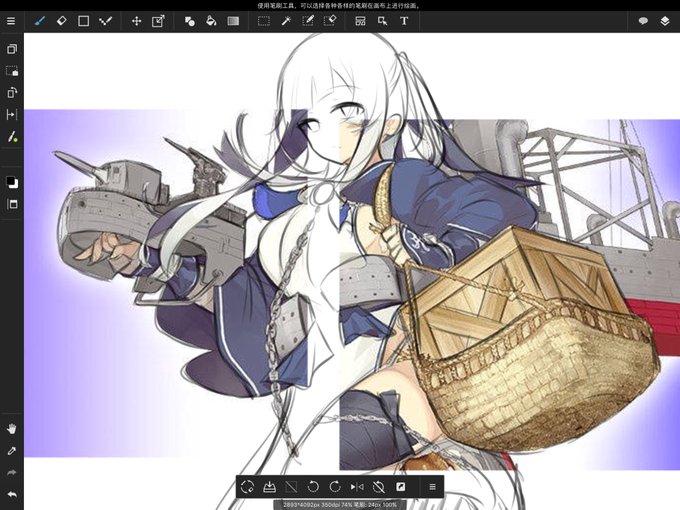680x510 pixels.
Task: Select the Gradient tool
Action: pyautogui.click(x=233, y=21)
